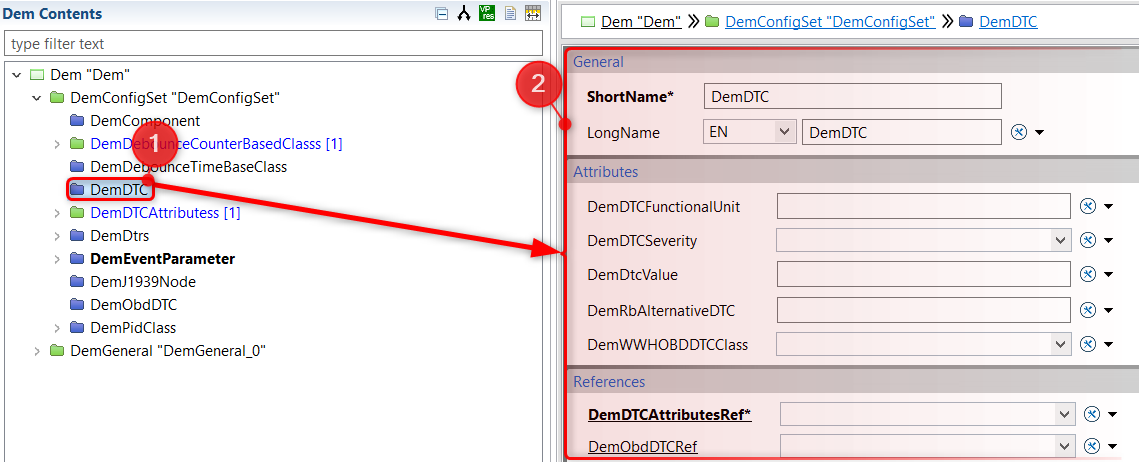Screen dimensions: 1139x462
Task: Click the table column-width toolbar icon
Action: 533,13
